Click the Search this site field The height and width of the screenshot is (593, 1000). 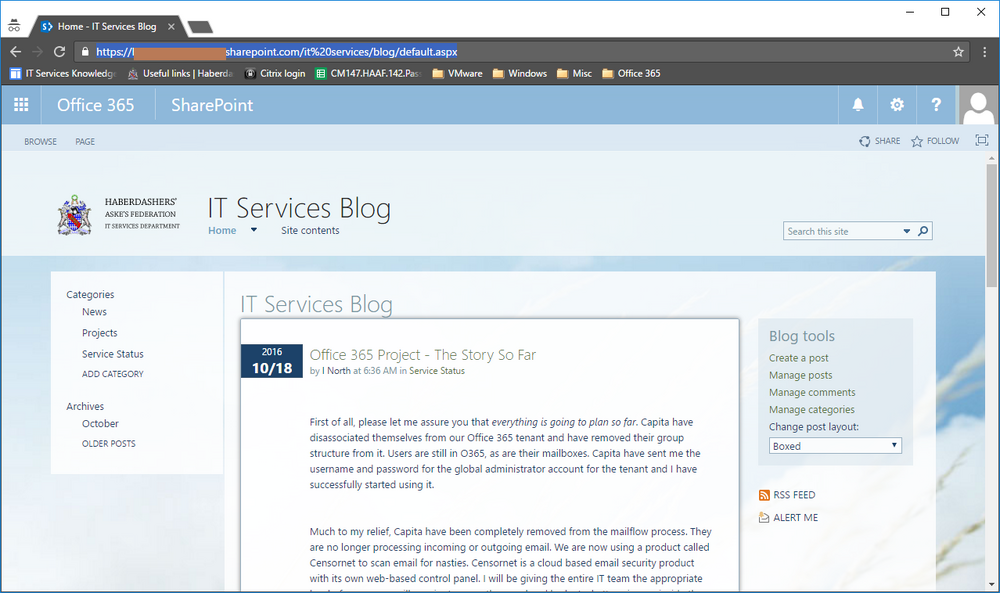[x=842, y=231]
